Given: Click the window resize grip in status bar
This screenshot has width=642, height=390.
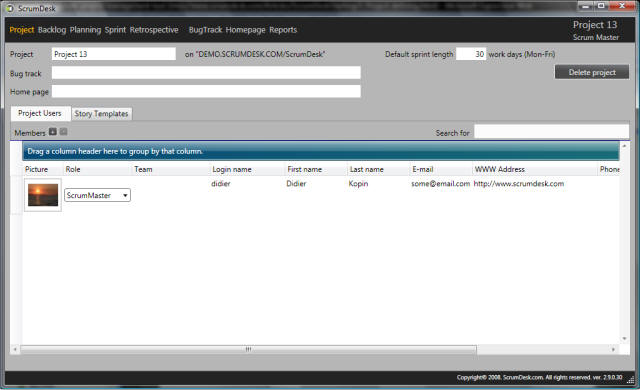Looking at the screenshot, I should pyautogui.click(x=630, y=380).
